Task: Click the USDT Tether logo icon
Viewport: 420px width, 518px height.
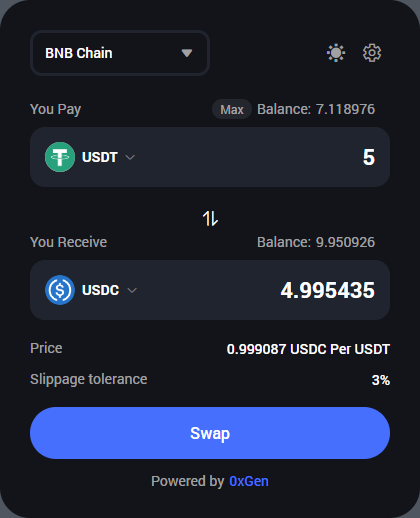Action: click(60, 157)
